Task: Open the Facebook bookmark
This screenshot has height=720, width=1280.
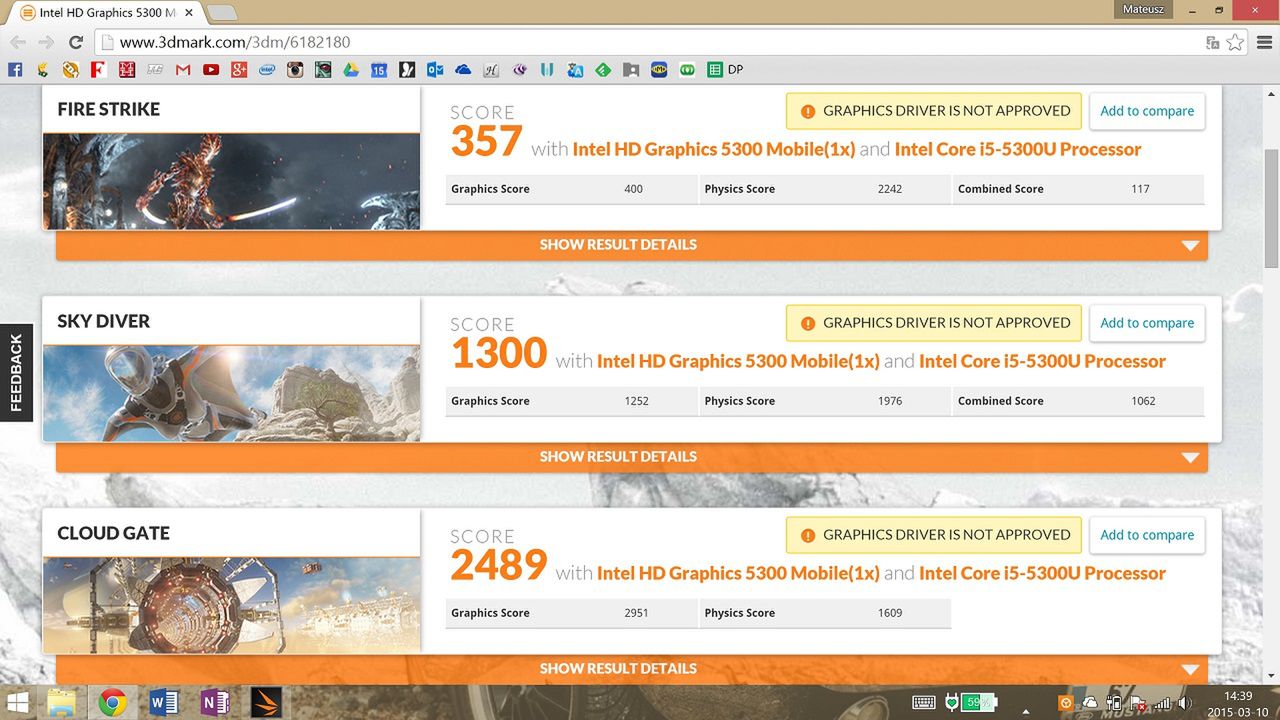Action: pos(15,69)
